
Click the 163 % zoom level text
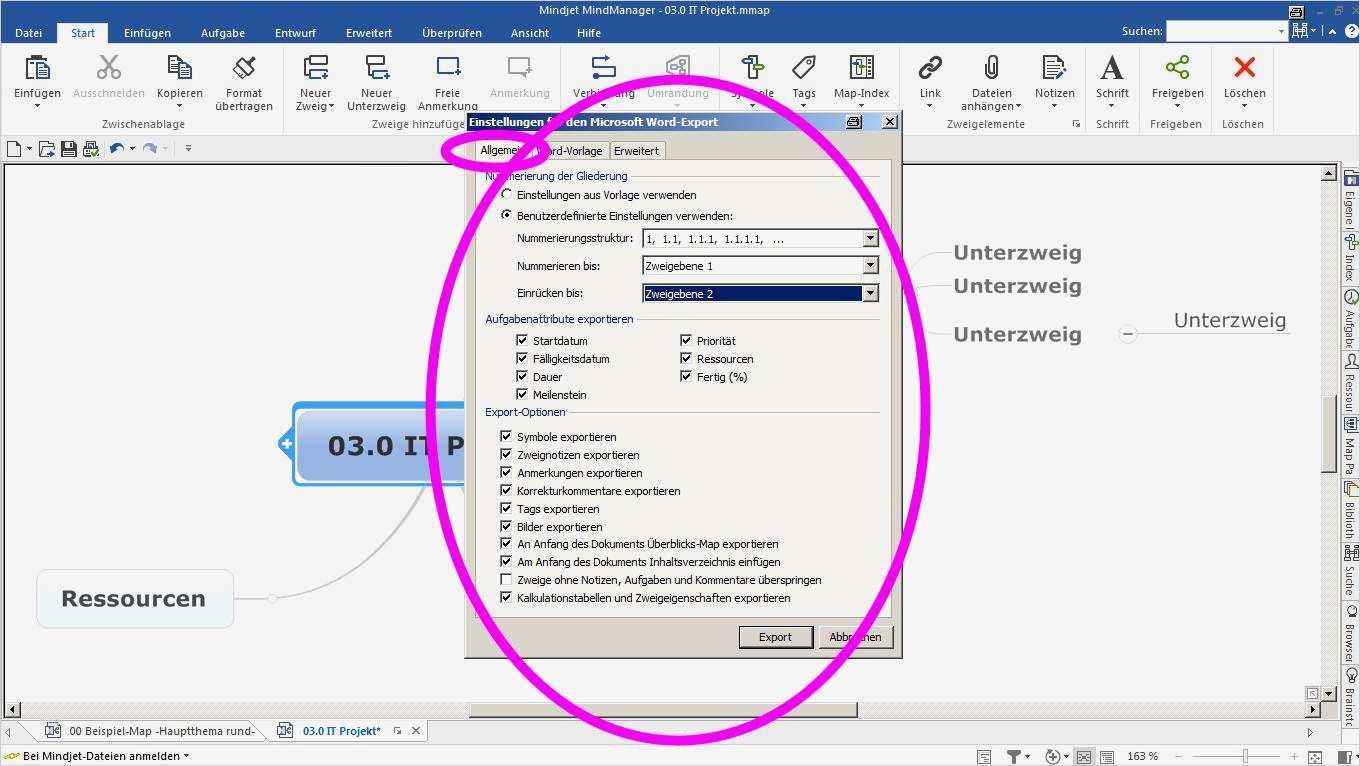(1142, 757)
